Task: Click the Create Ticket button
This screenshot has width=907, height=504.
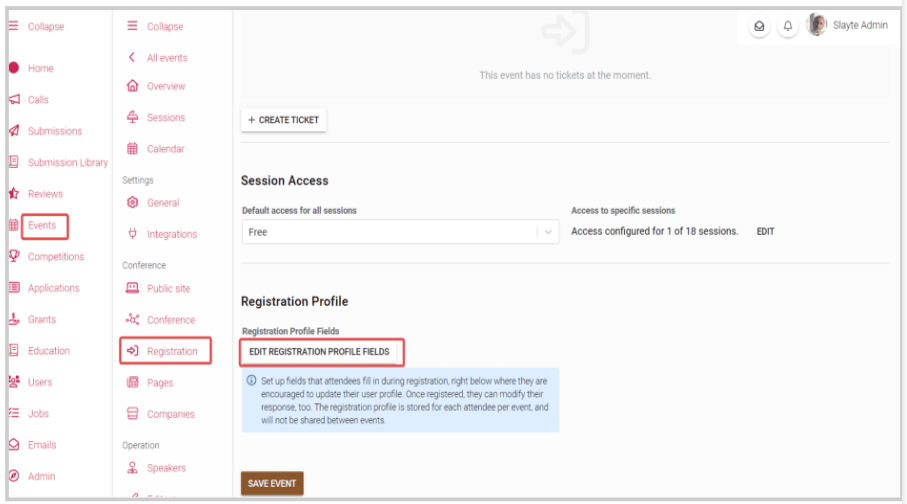Action: 283,120
